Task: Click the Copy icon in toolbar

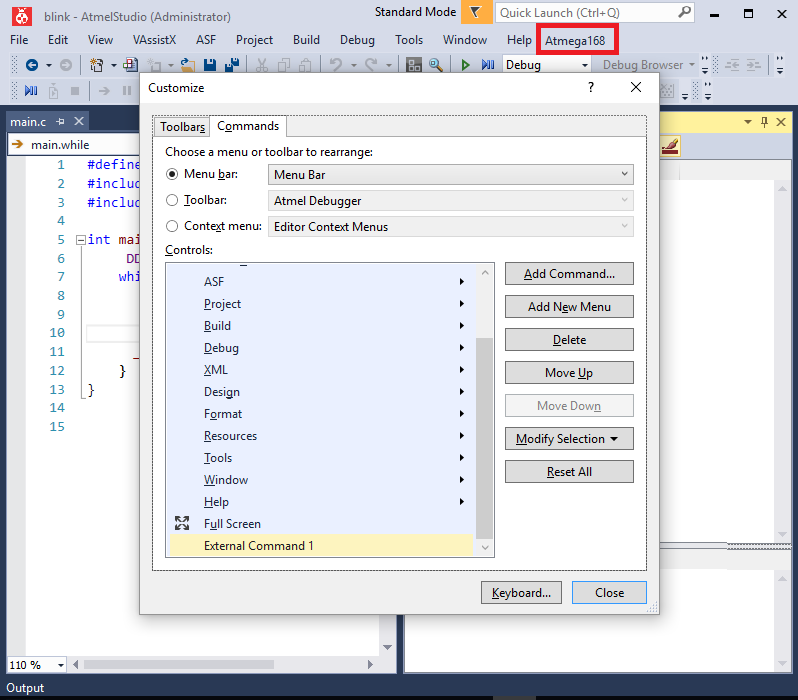Action: 284,65
